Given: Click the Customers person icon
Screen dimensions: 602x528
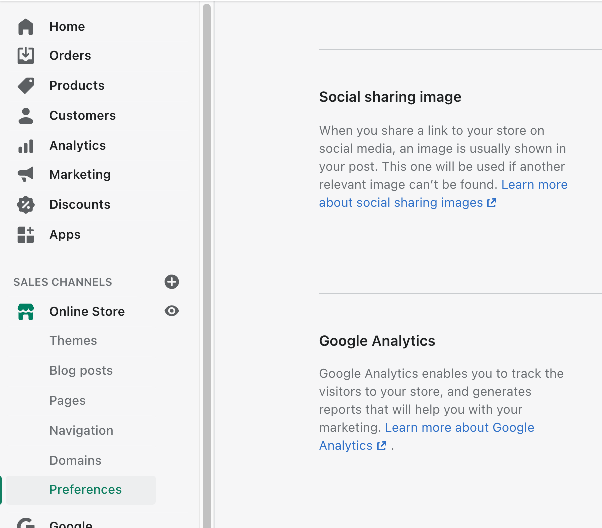Looking at the screenshot, I should click(x=26, y=116).
